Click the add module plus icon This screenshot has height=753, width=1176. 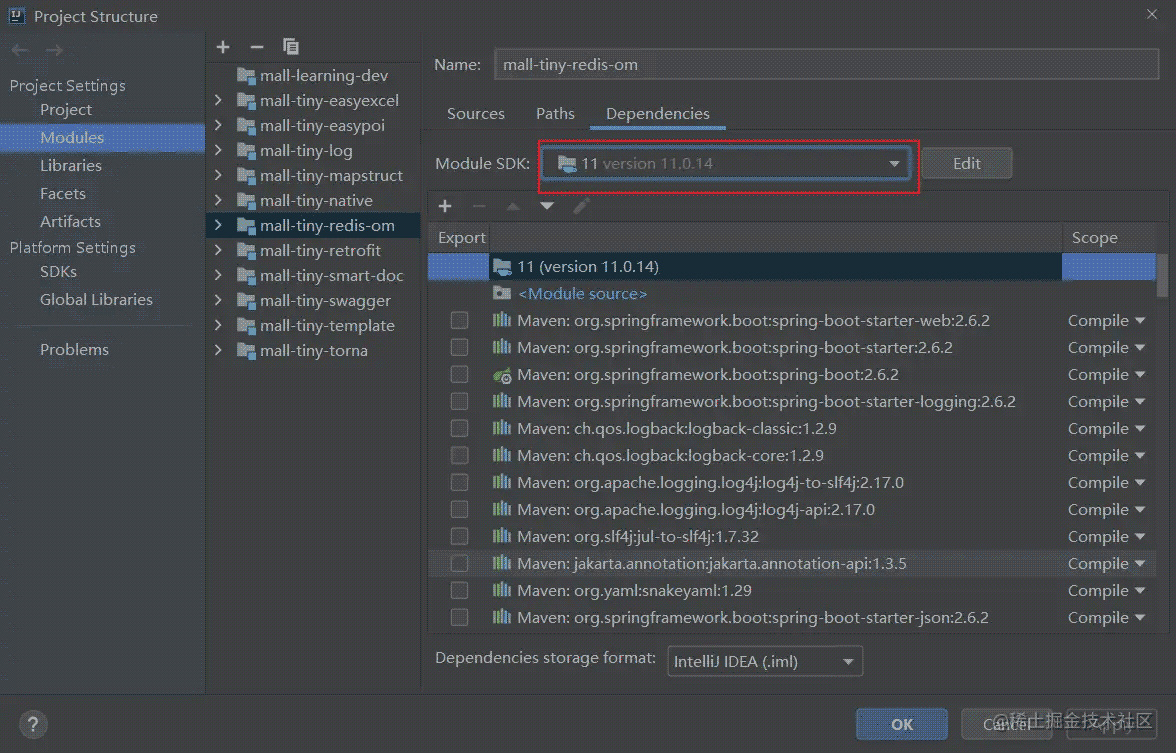[223, 47]
